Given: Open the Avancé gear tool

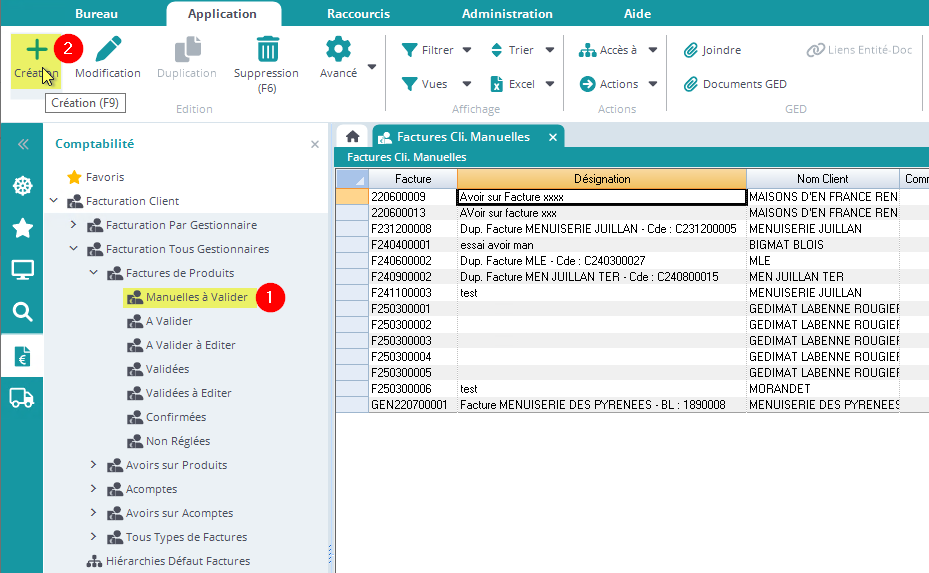Looking at the screenshot, I should (x=339, y=50).
